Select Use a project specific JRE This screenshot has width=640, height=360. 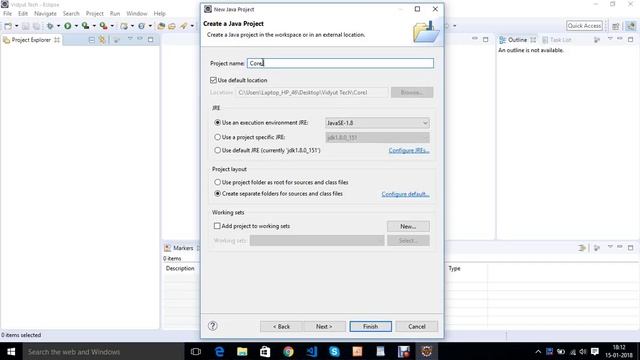click(x=218, y=137)
